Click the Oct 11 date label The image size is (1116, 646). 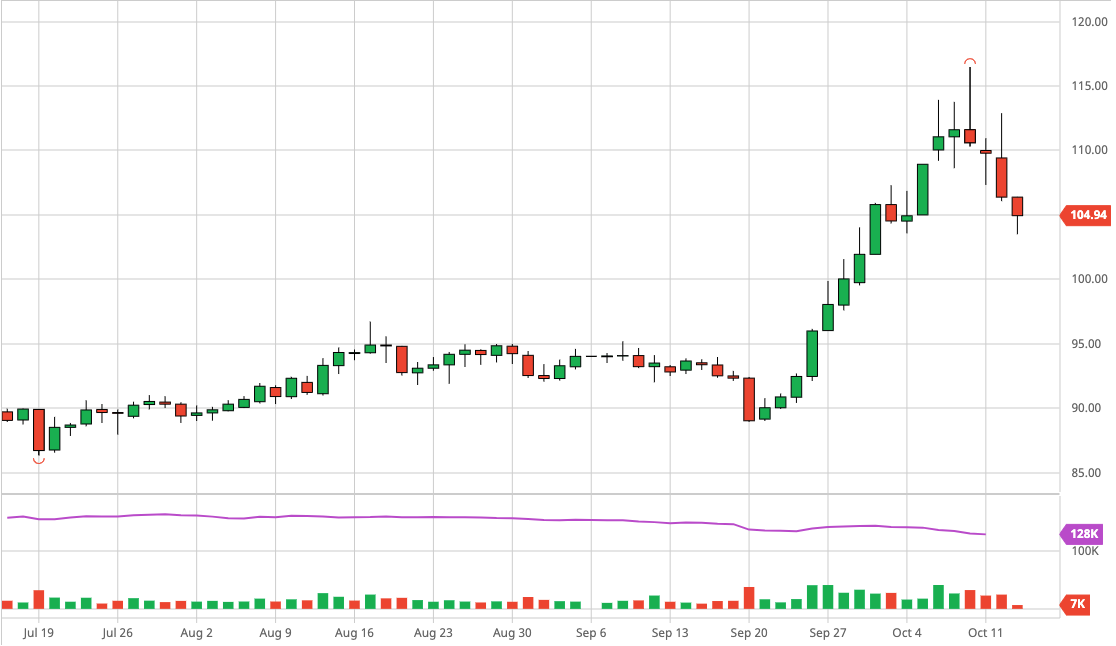tap(986, 632)
